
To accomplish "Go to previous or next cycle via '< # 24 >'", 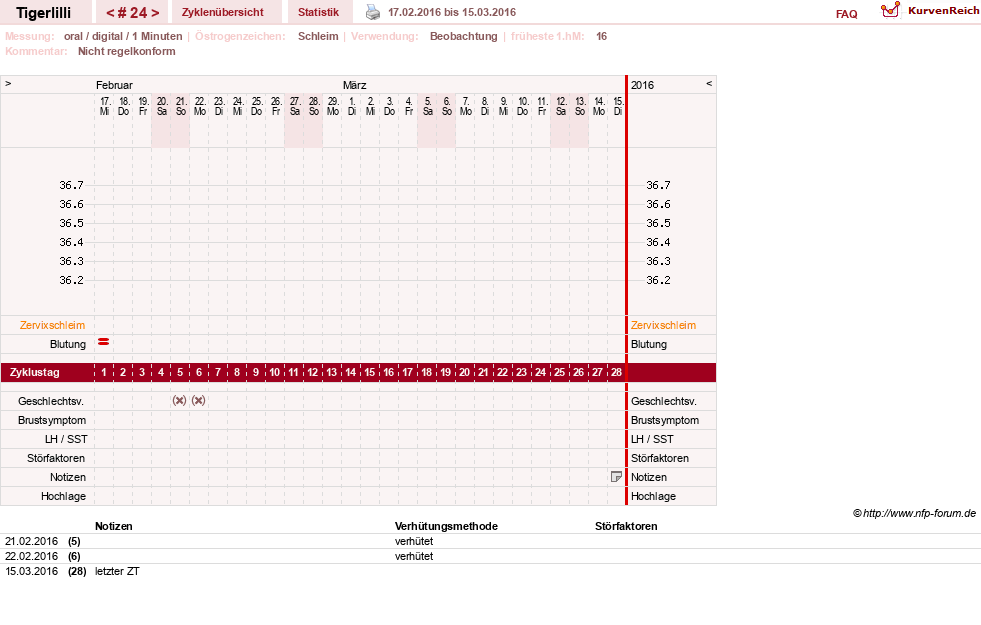I will point(133,13).
